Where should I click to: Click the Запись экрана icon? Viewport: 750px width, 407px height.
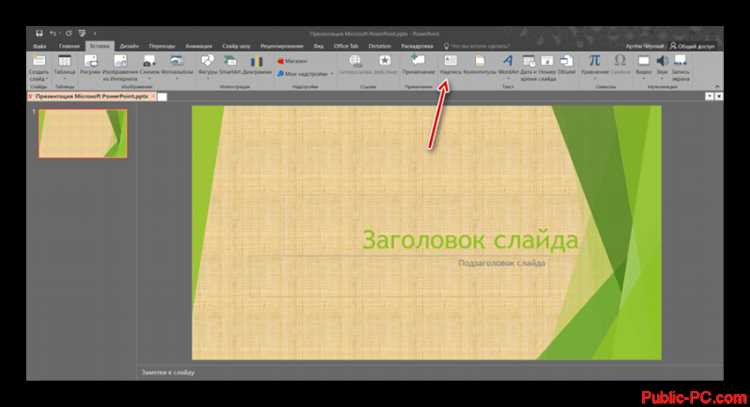(680, 61)
